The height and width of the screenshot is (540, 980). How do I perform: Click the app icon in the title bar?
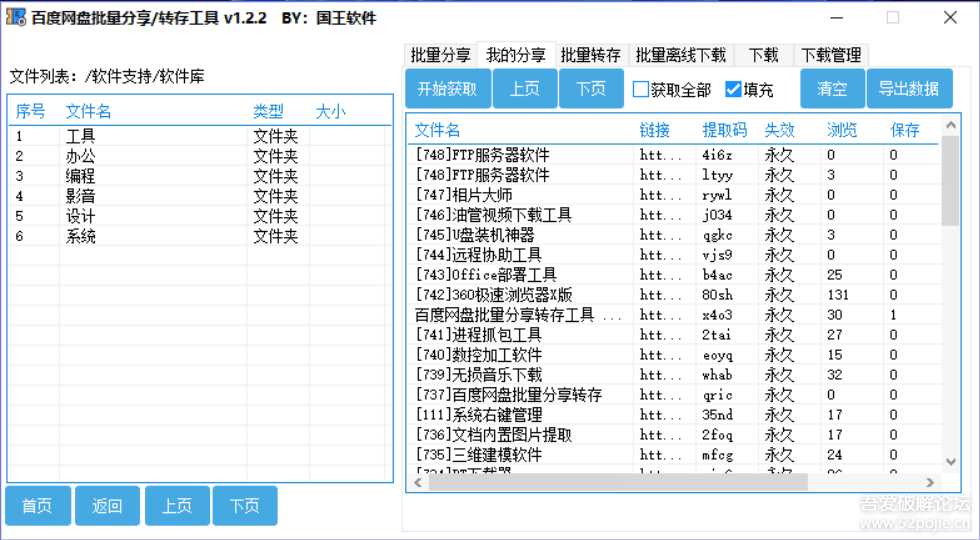pos(15,18)
